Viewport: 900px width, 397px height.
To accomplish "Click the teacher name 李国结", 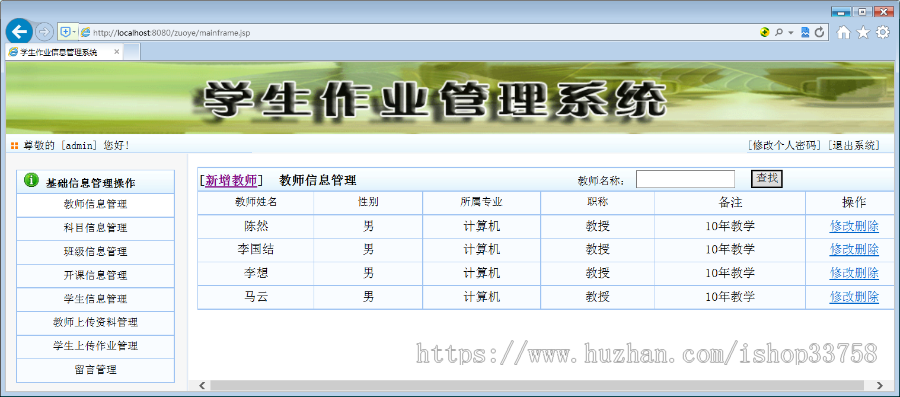I will (255, 250).
